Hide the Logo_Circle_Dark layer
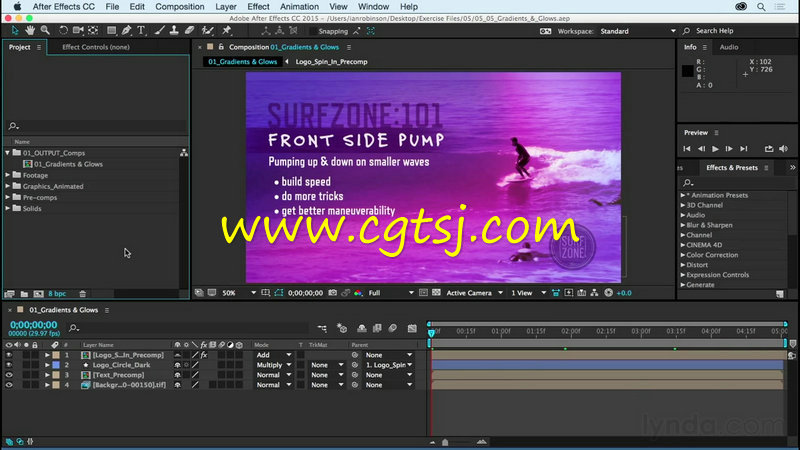This screenshot has width=800, height=450. [9, 365]
